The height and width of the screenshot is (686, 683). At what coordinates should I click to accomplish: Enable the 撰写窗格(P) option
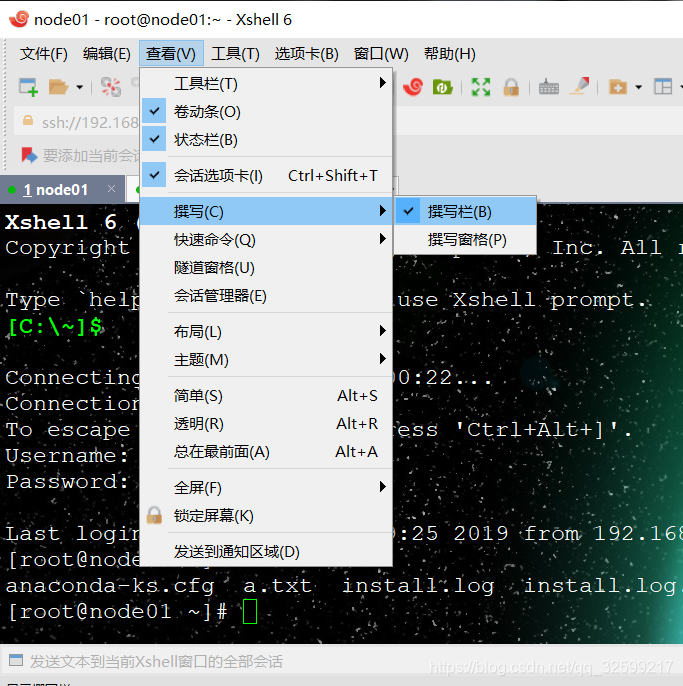coord(466,239)
